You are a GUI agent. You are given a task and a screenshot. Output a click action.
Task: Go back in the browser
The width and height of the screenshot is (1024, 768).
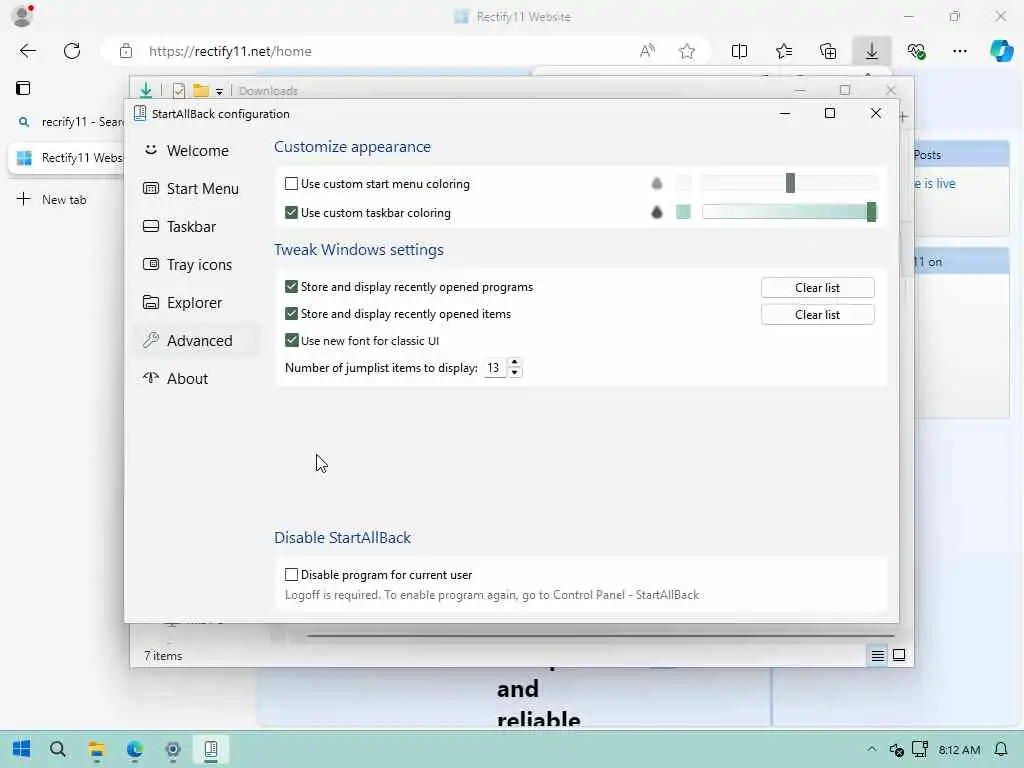coord(27,51)
